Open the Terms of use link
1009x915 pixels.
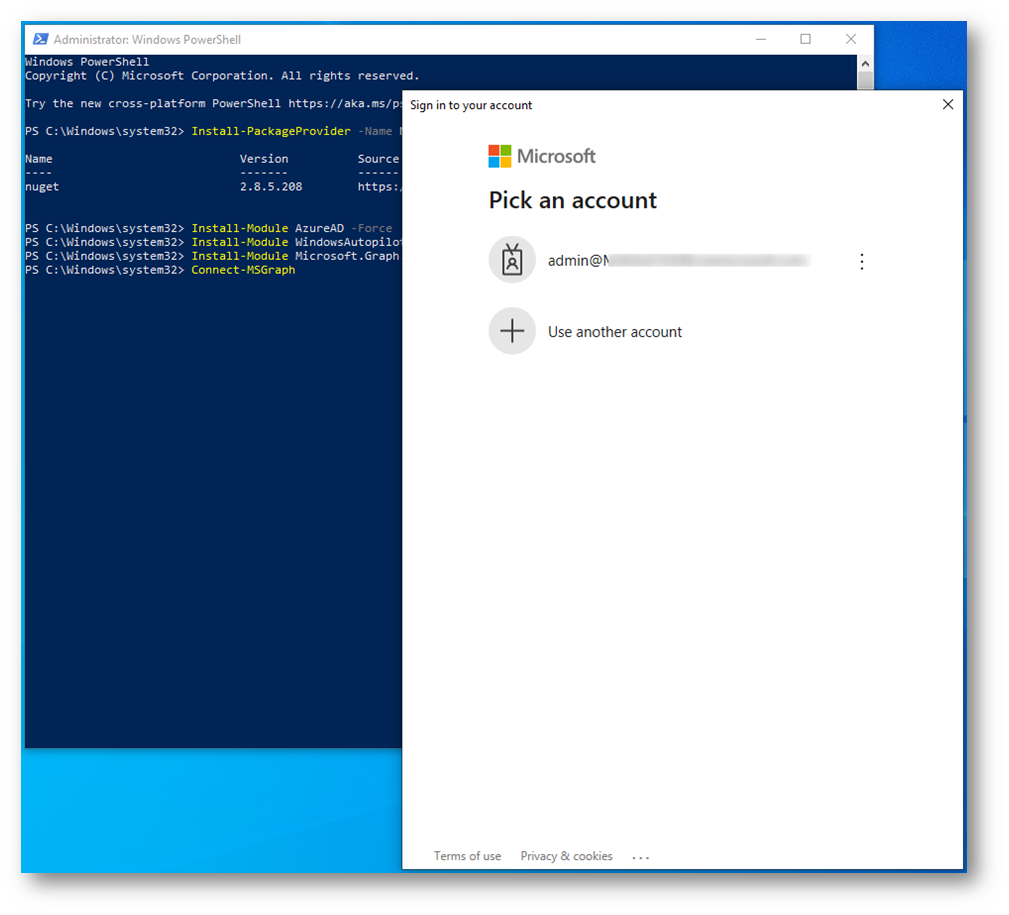pyautogui.click(x=467, y=856)
